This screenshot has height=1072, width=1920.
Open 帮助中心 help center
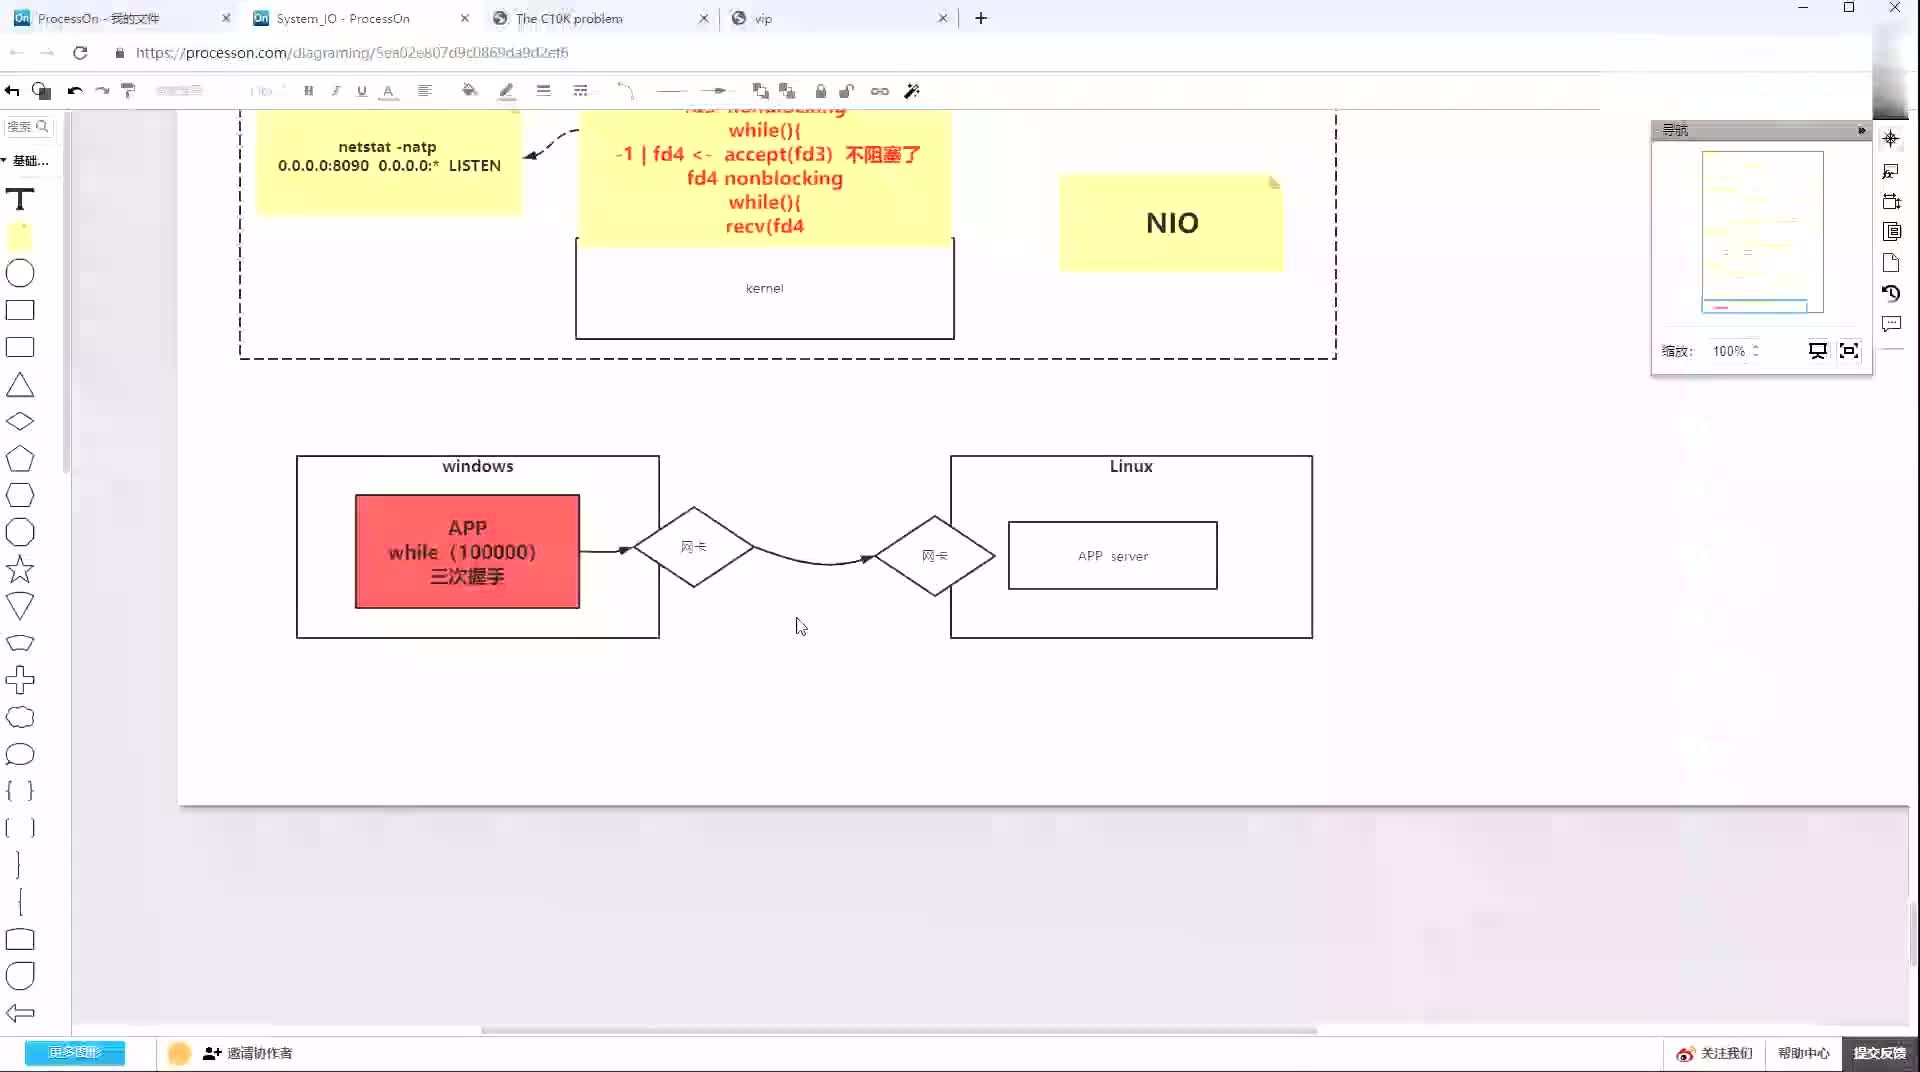pyautogui.click(x=1803, y=1053)
